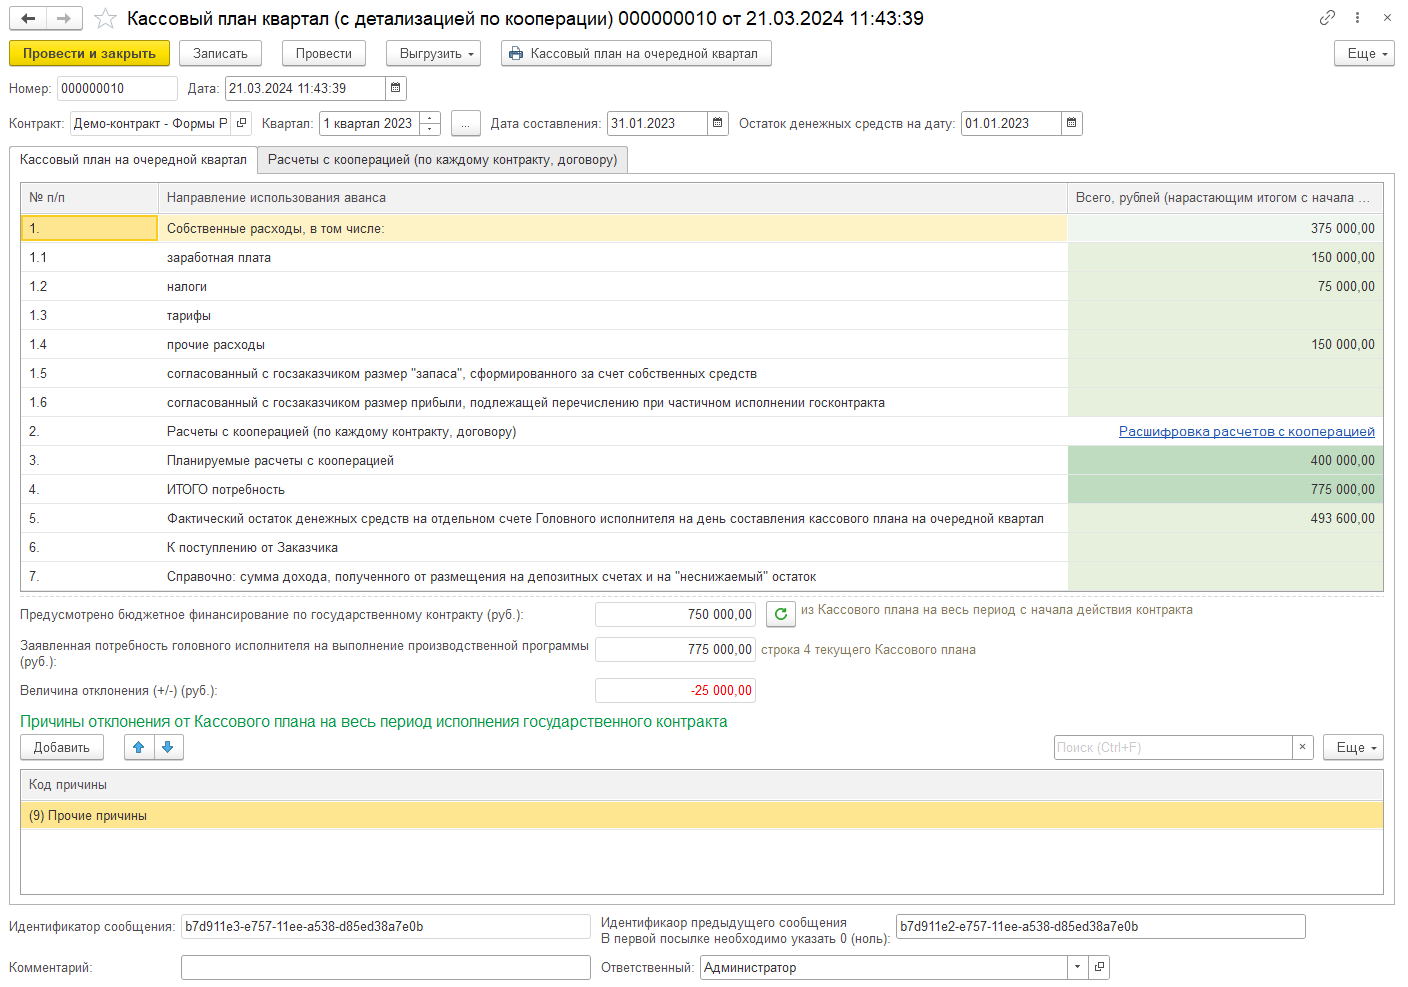The width and height of the screenshot is (1408, 987).
Task: Select Кассовый план на очередной квартал tab
Action: point(133,159)
